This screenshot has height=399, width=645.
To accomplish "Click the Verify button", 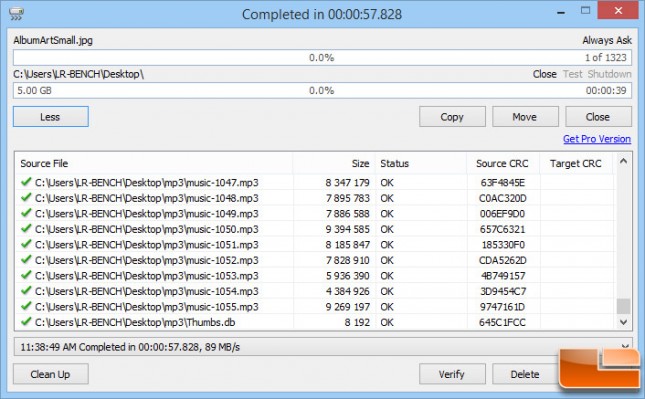I will (x=452, y=374).
